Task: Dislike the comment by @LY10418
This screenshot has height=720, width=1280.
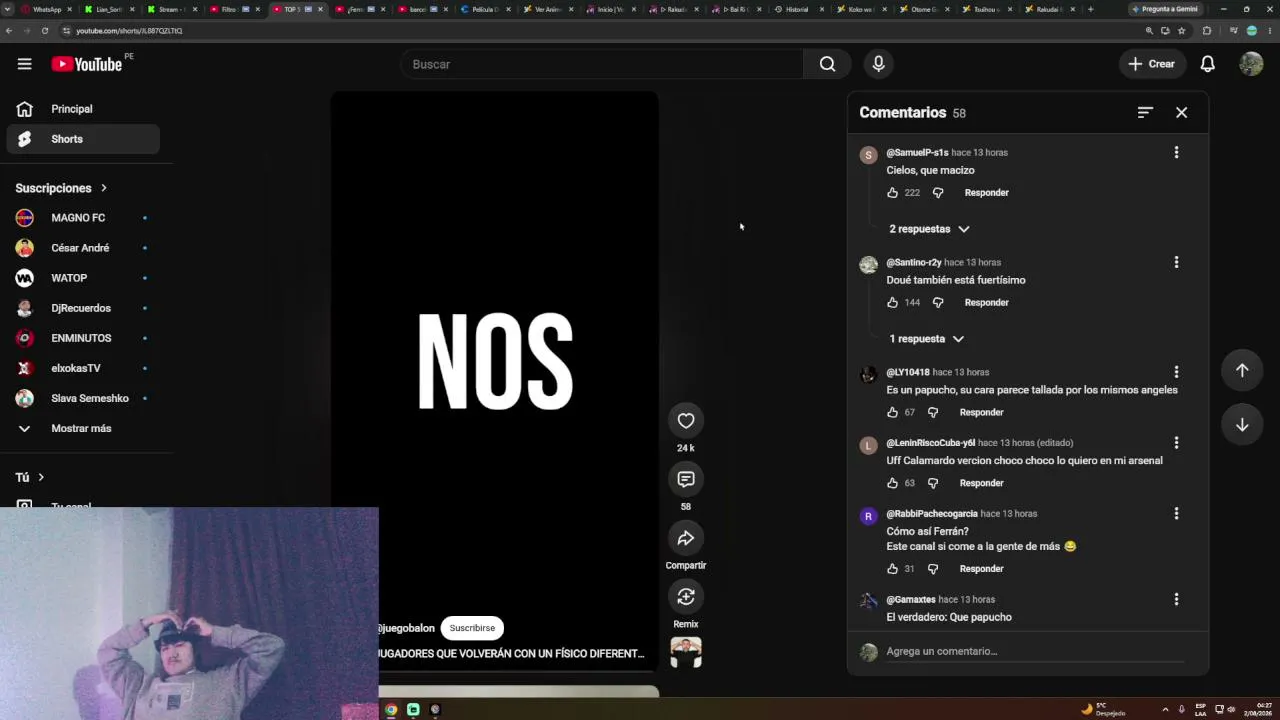Action: pos(933,413)
